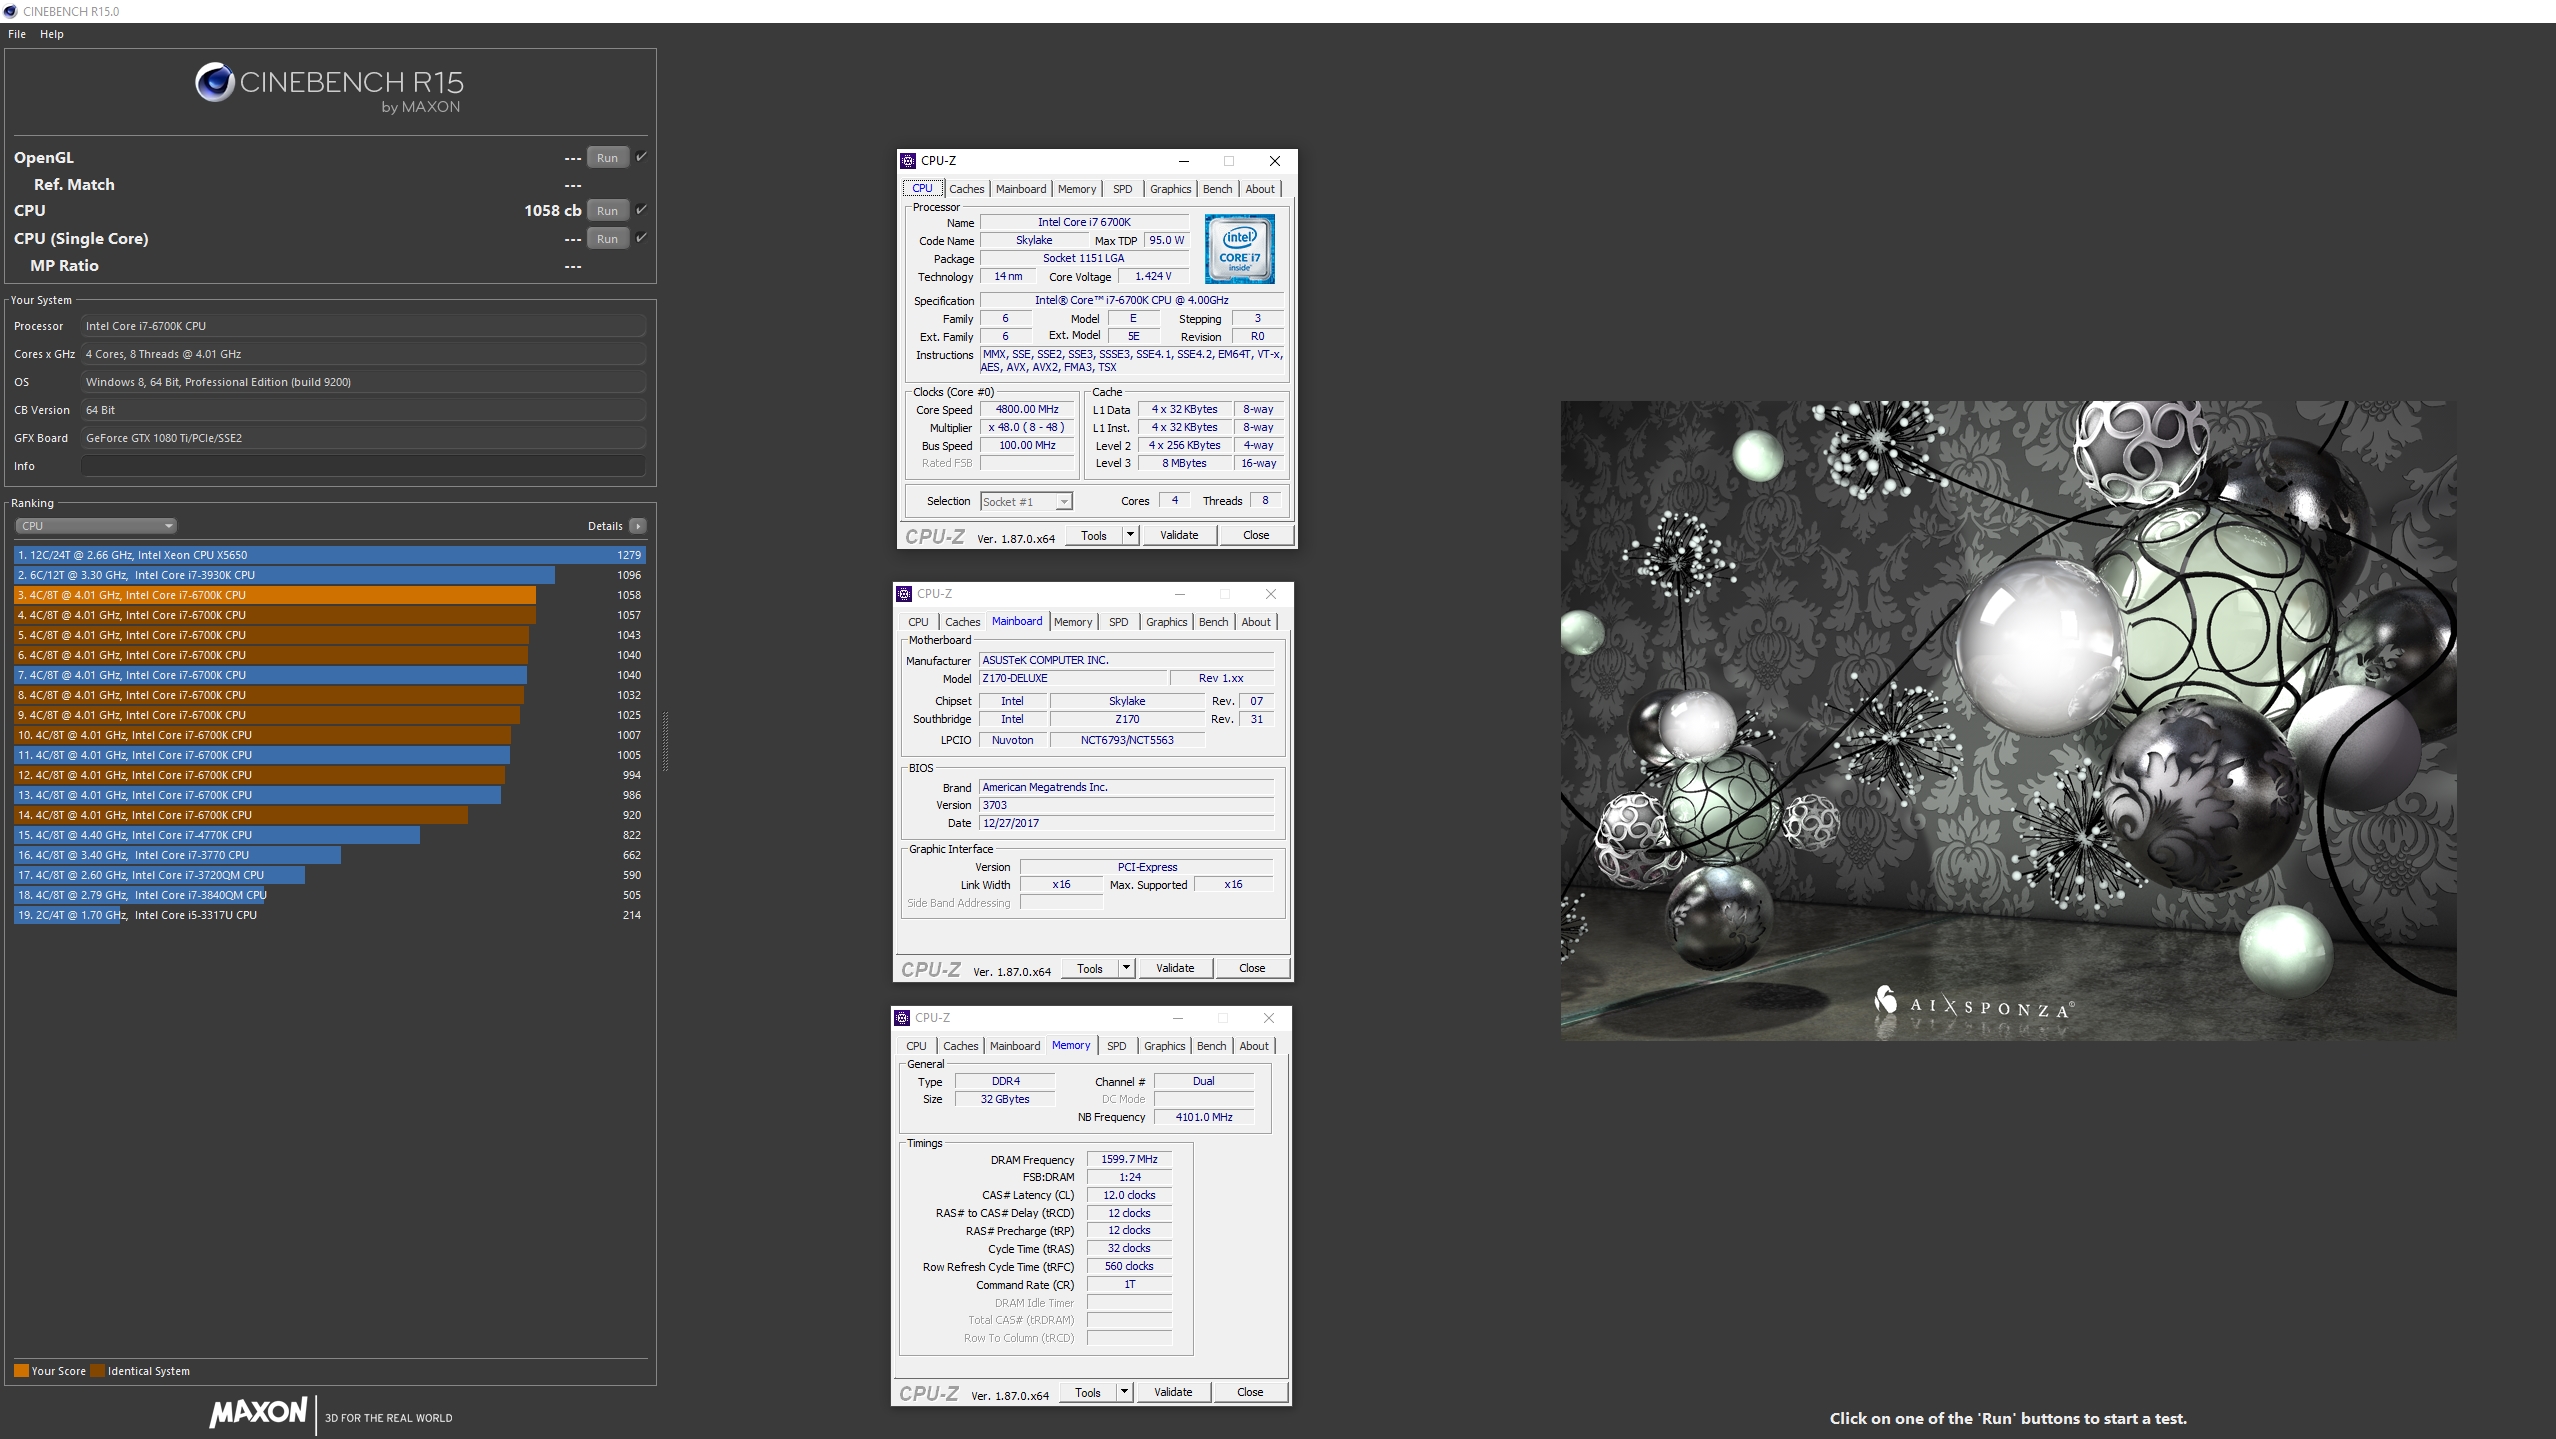Click Tools in top CPU-Z window
The width and height of the screenshot is (2556, 1439).
(1094, 536)
